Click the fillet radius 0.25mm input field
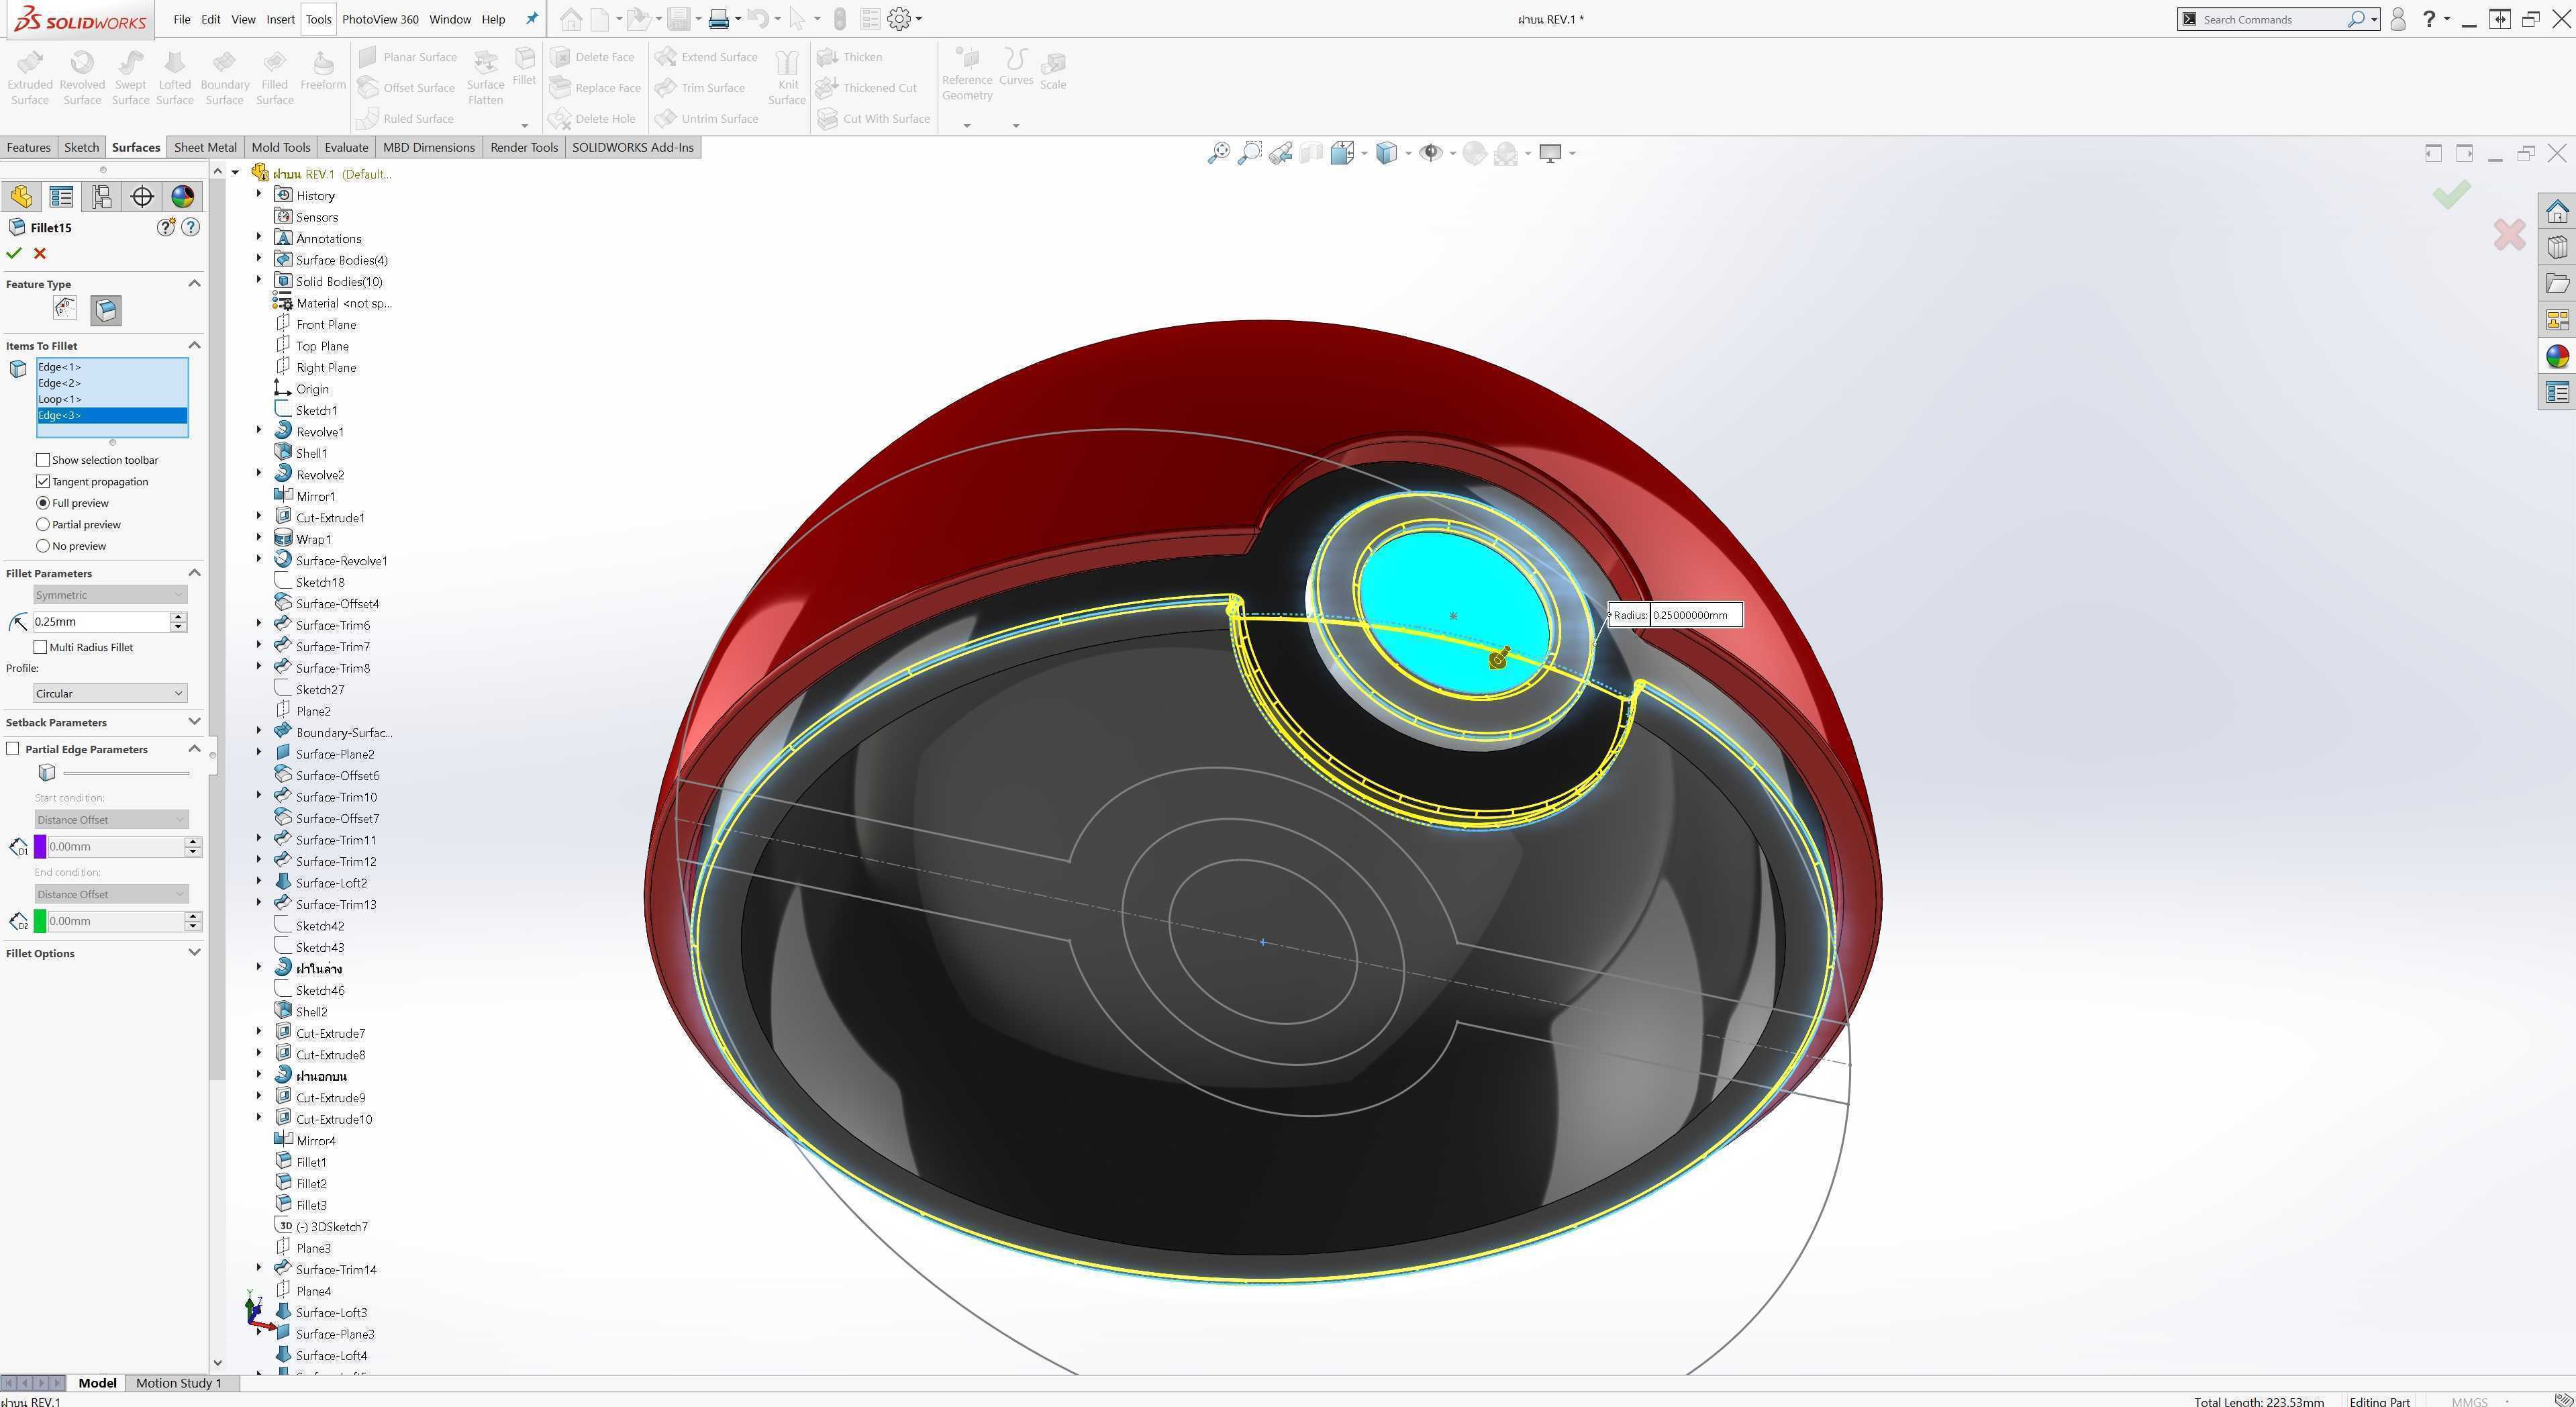Screen dimensions: 2576x1407 coord(100,622)
